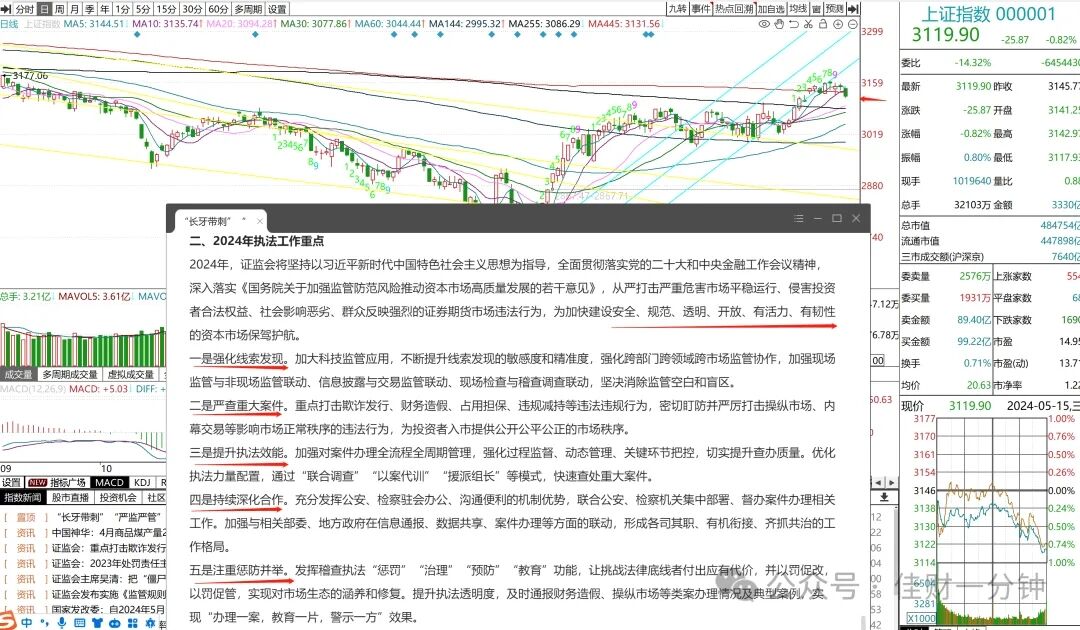
Task: Select the 60分 timeframe tab
Action: pyautogui.click(x=218, y=9)
